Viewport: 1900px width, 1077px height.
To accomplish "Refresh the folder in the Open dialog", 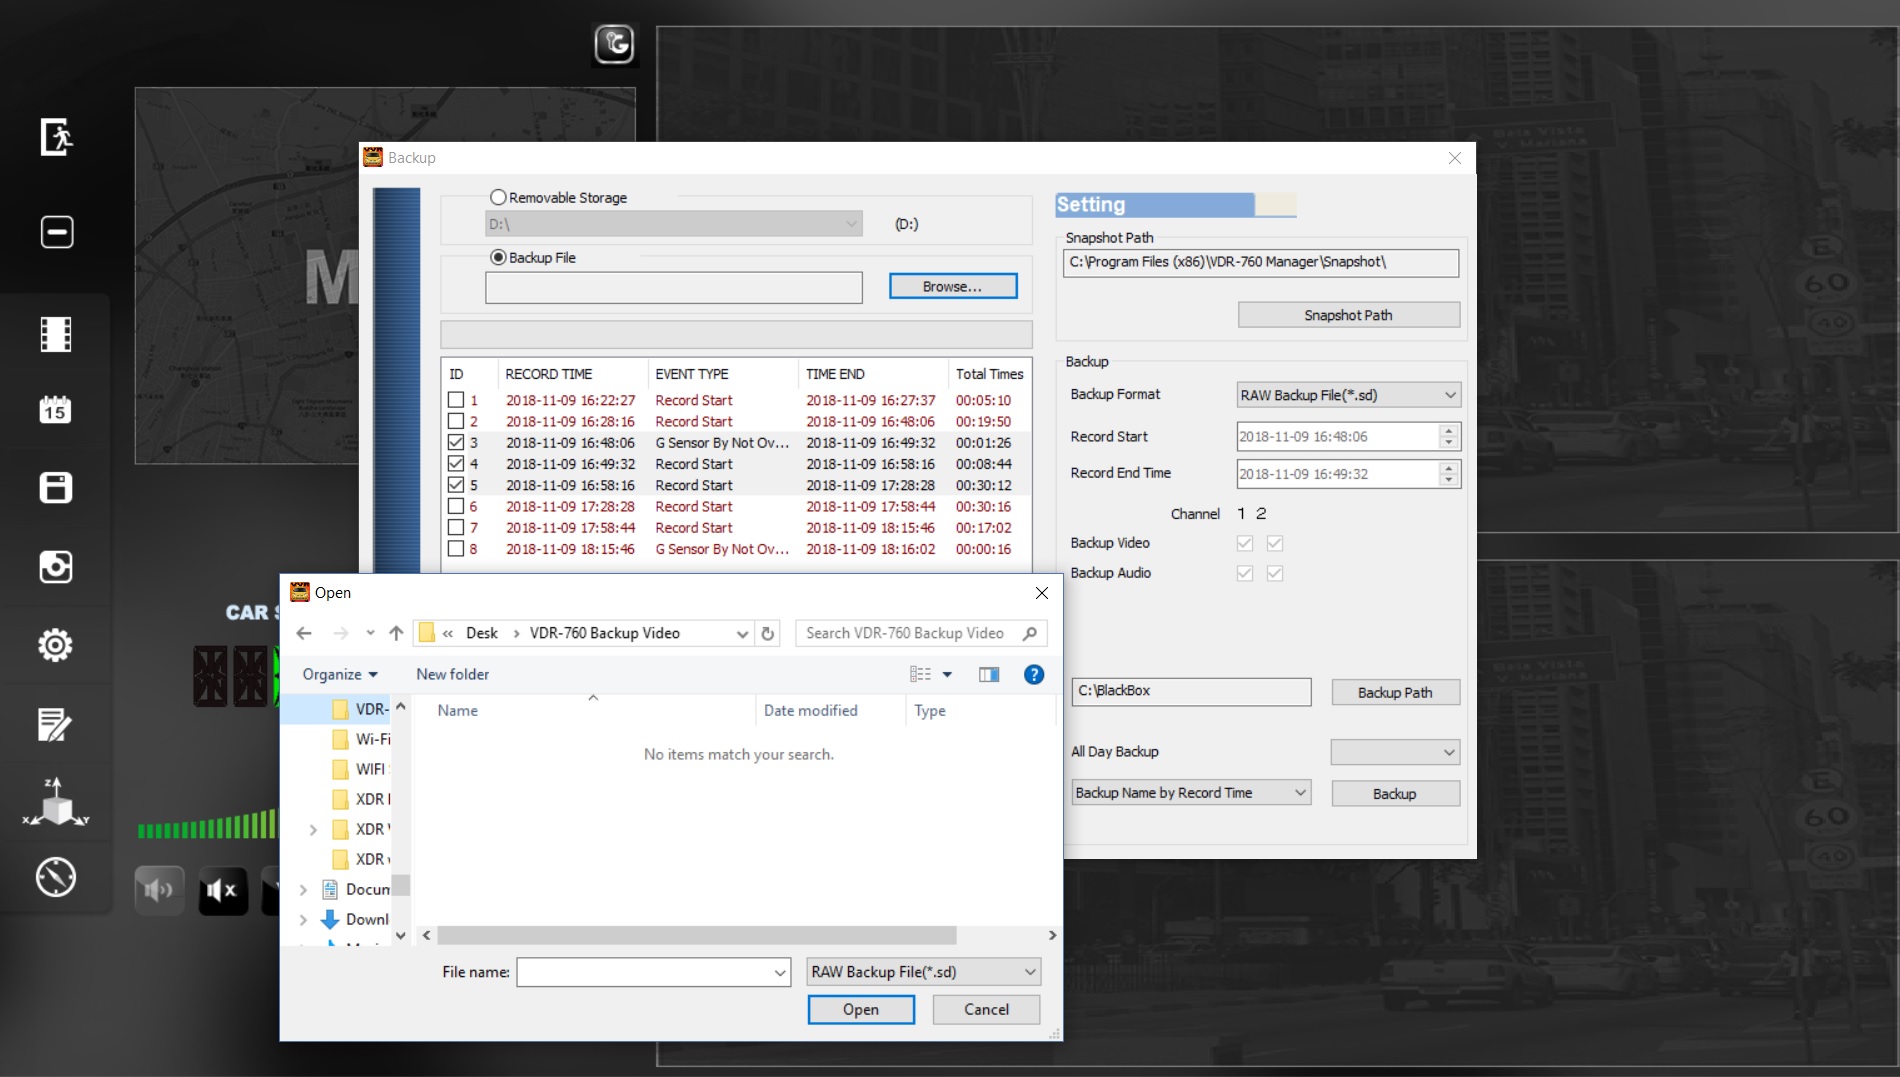I will point(768,633).
